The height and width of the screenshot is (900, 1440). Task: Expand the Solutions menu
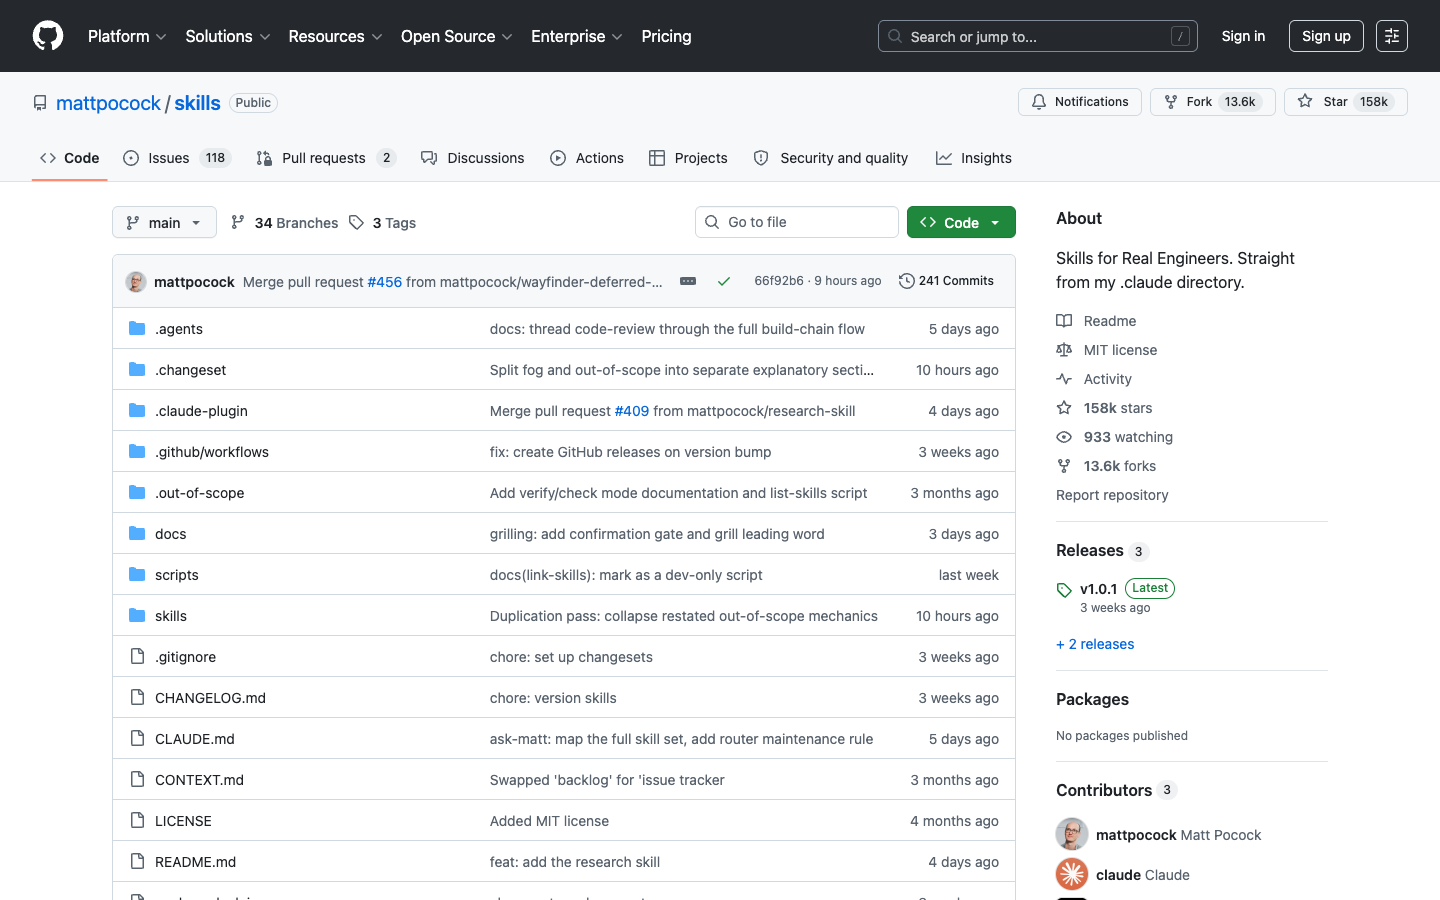[x=228, y=36]
